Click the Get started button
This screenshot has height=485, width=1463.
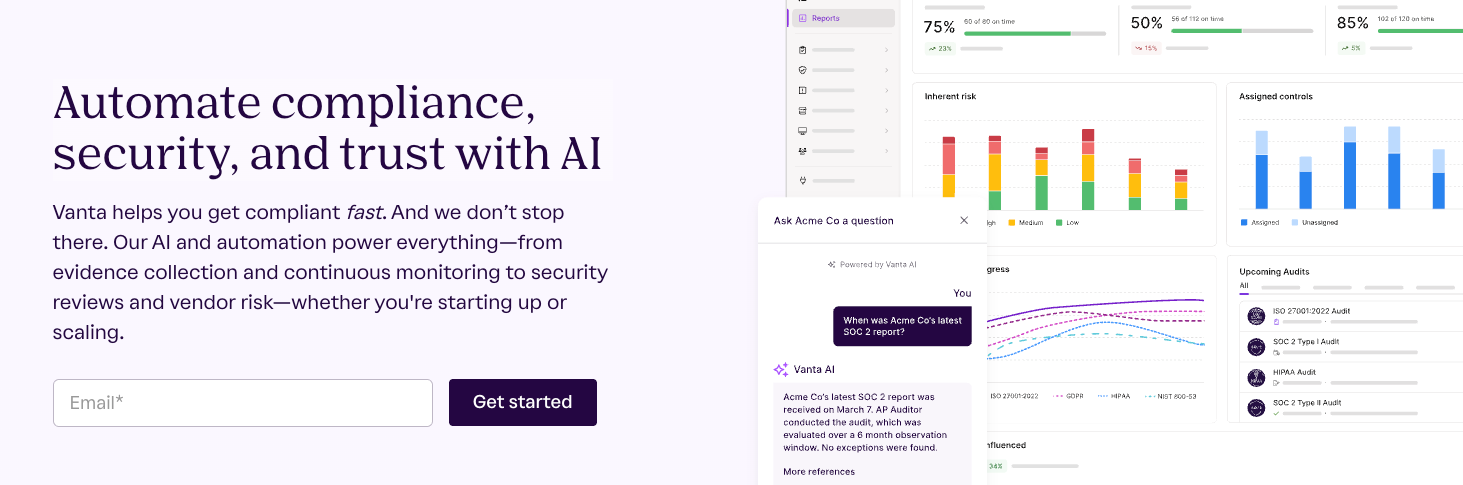[522, 402]
